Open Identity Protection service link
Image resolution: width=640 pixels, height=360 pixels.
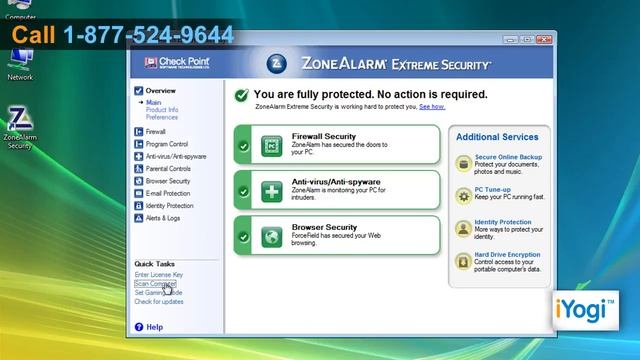point(503,222)
